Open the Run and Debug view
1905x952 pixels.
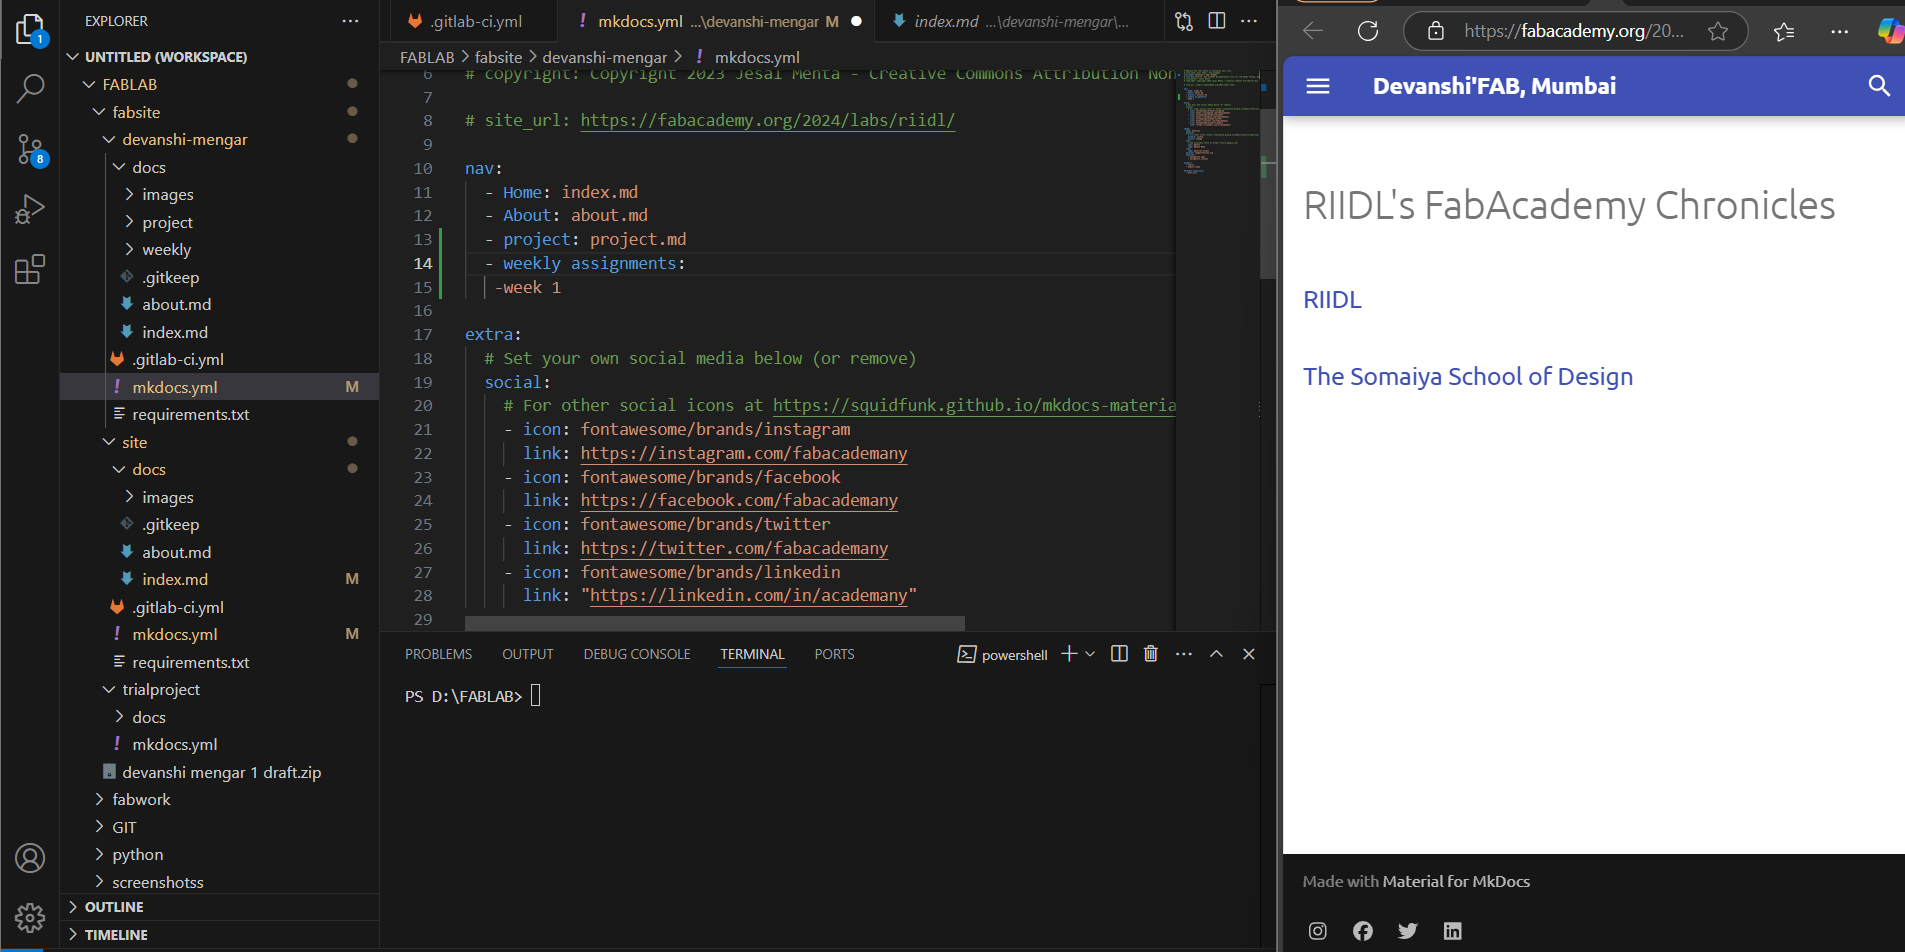(30, 209)
